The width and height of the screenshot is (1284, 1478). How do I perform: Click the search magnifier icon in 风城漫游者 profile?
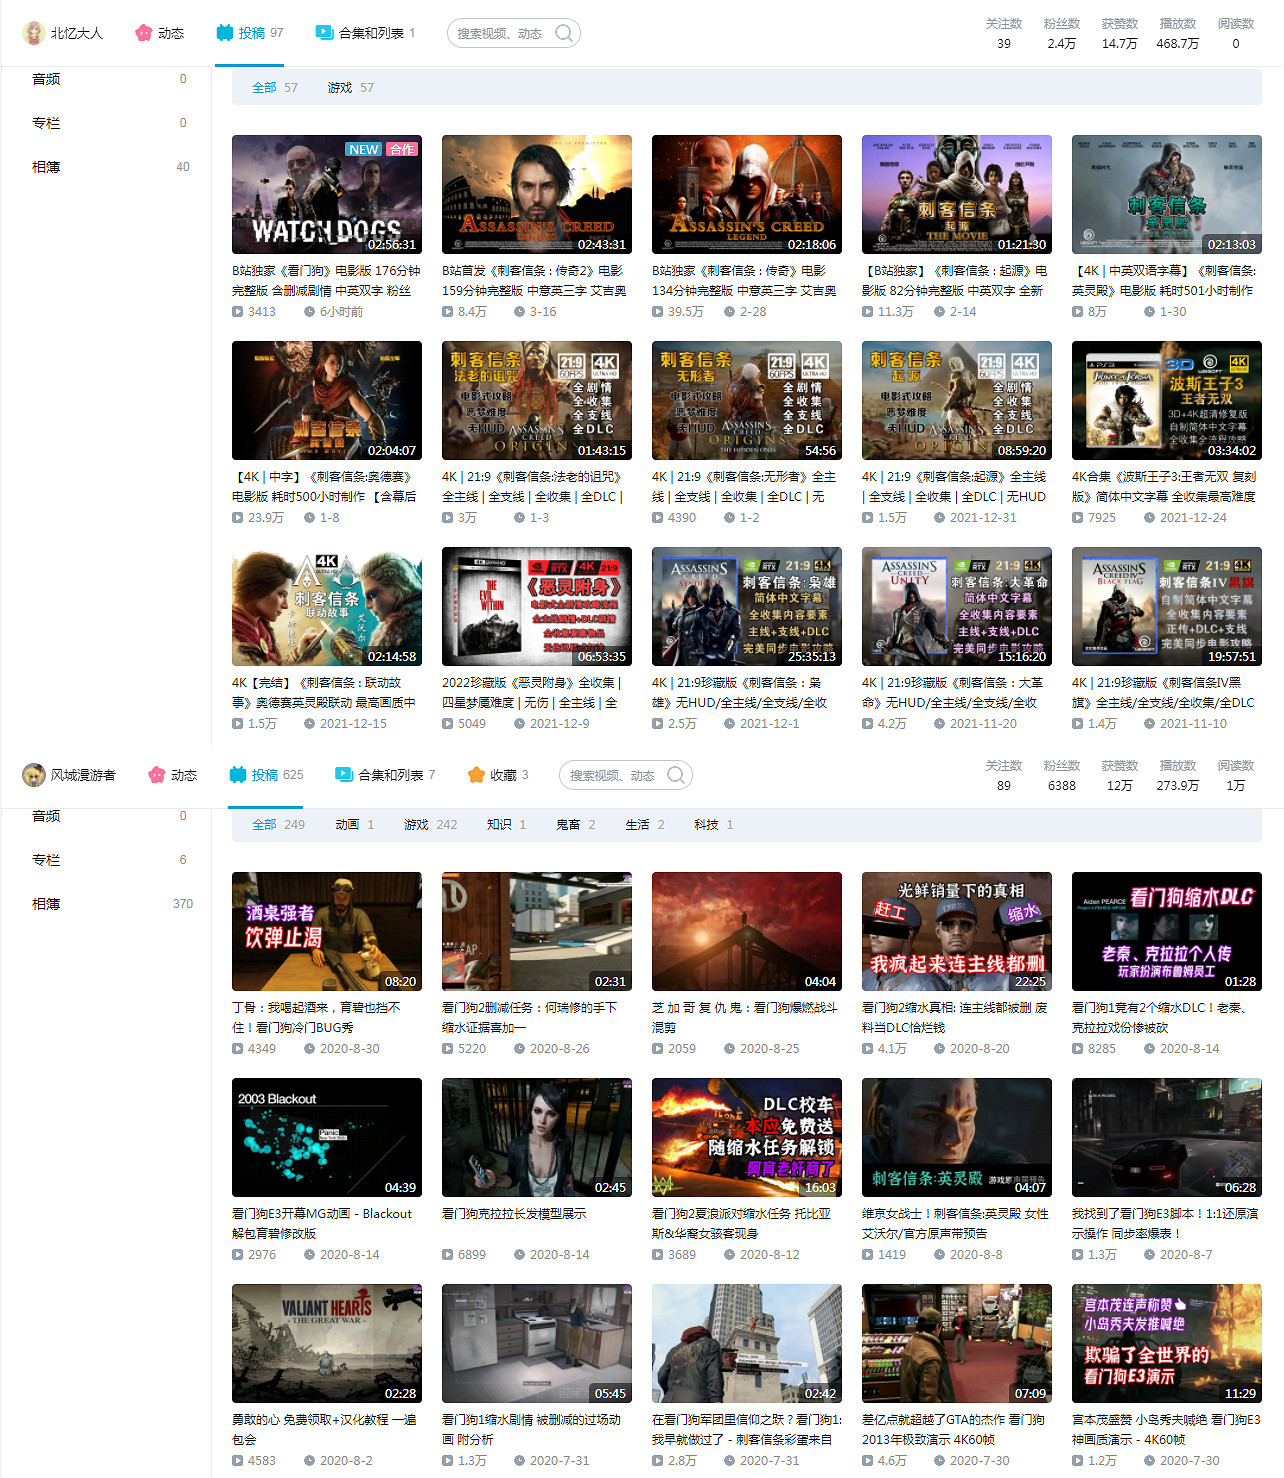tap(676, 775)
